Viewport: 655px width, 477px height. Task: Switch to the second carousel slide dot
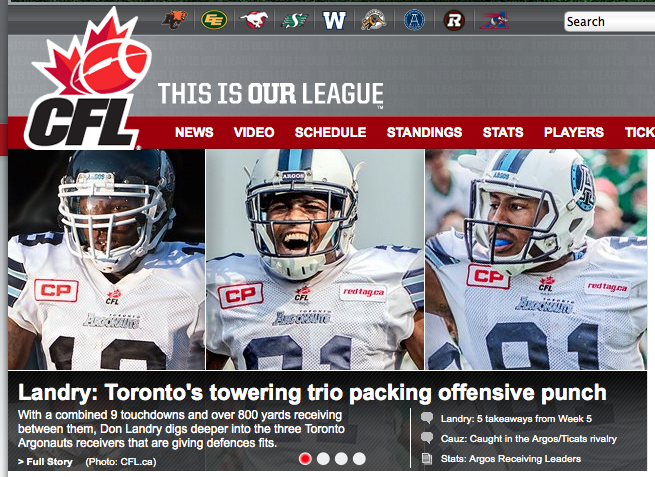point(323,459)
